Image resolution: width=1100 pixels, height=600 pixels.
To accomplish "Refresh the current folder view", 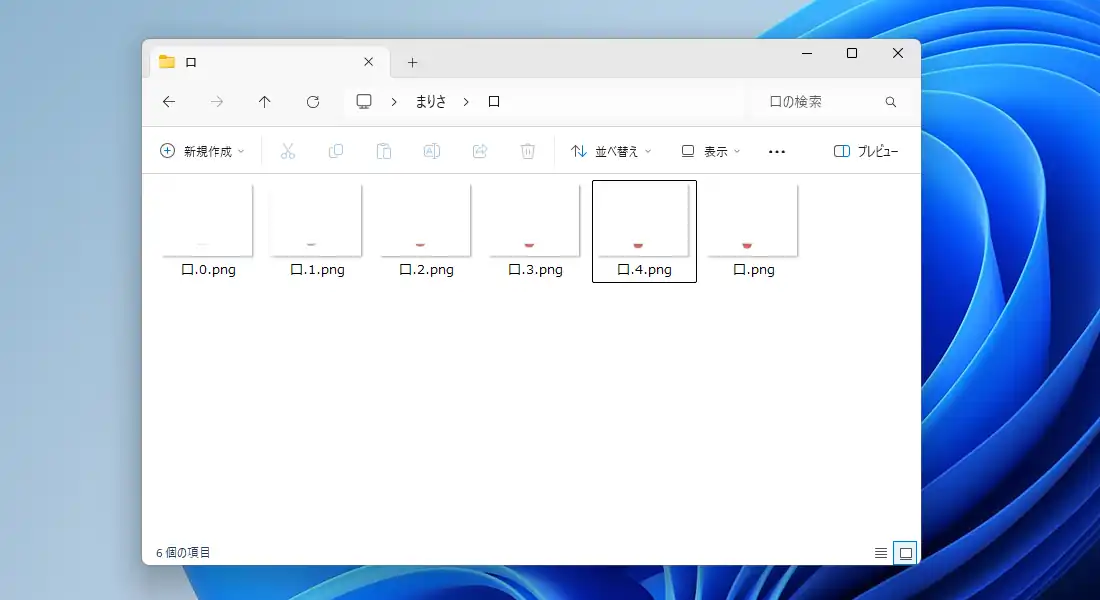I will pos(313,102).
